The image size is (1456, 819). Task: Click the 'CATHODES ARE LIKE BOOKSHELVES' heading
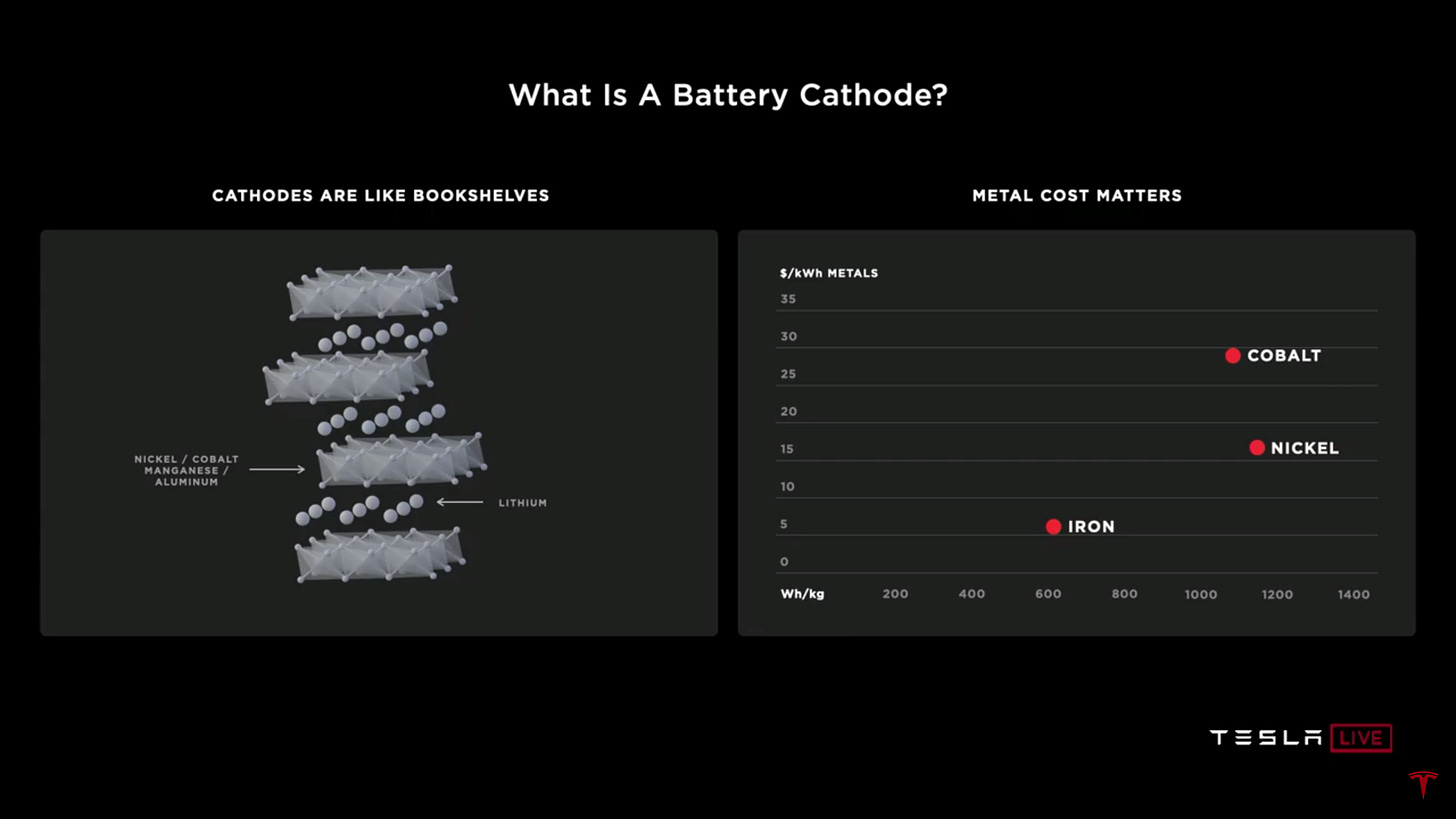[x=381, y=196]
